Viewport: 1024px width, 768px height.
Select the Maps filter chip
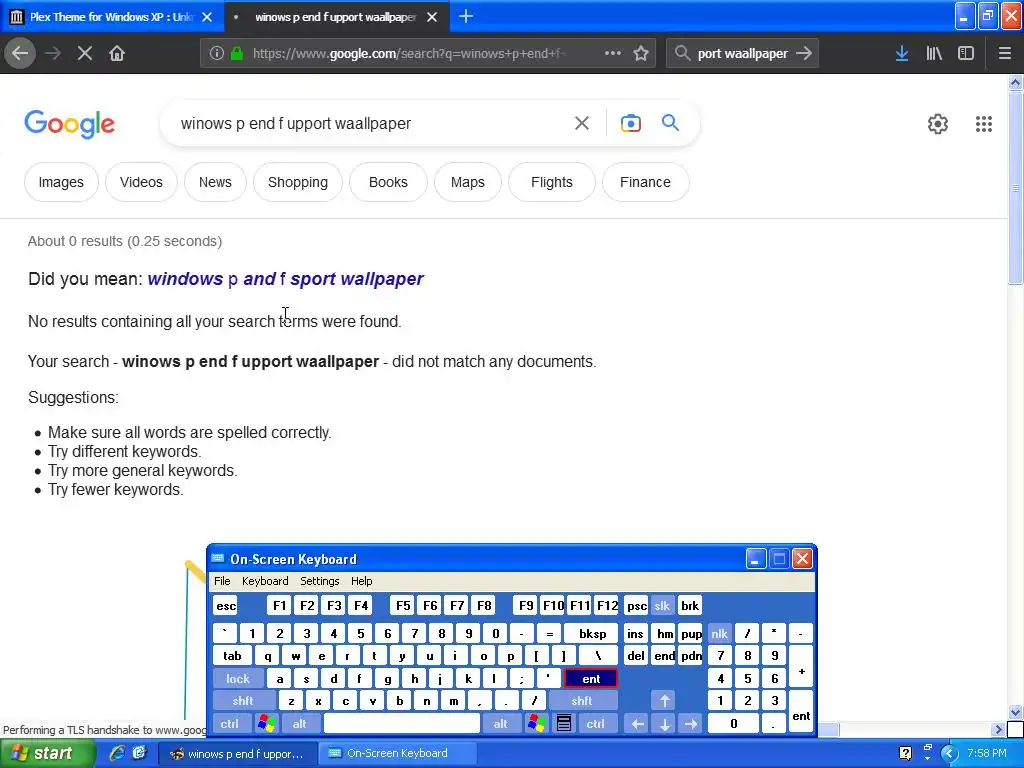(x=468, y=182)
